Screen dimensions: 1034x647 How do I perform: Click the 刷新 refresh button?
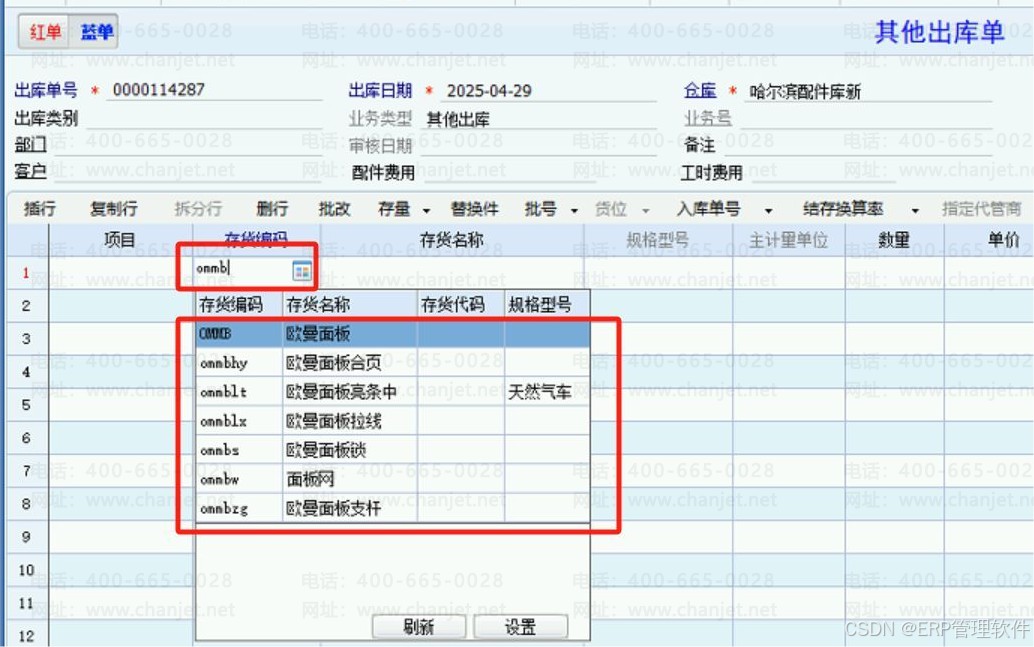pos(419,627)
